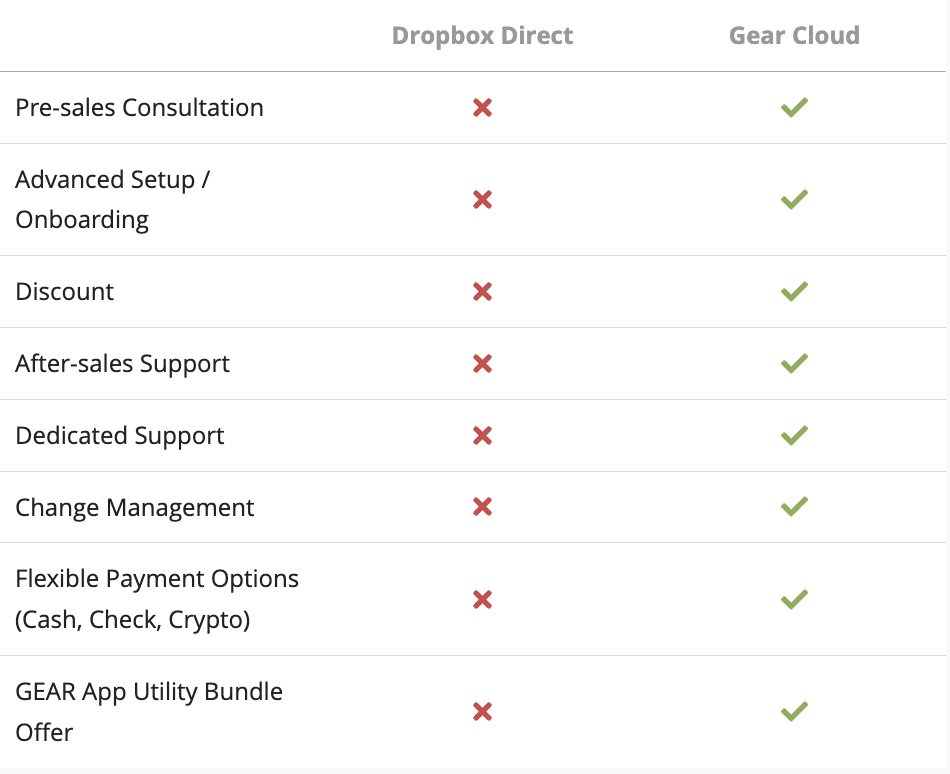This screenshot has width=950, height=774.
Task: Click red X for After-sales Support
Action: pyautogui.click(x=482, y=364)
